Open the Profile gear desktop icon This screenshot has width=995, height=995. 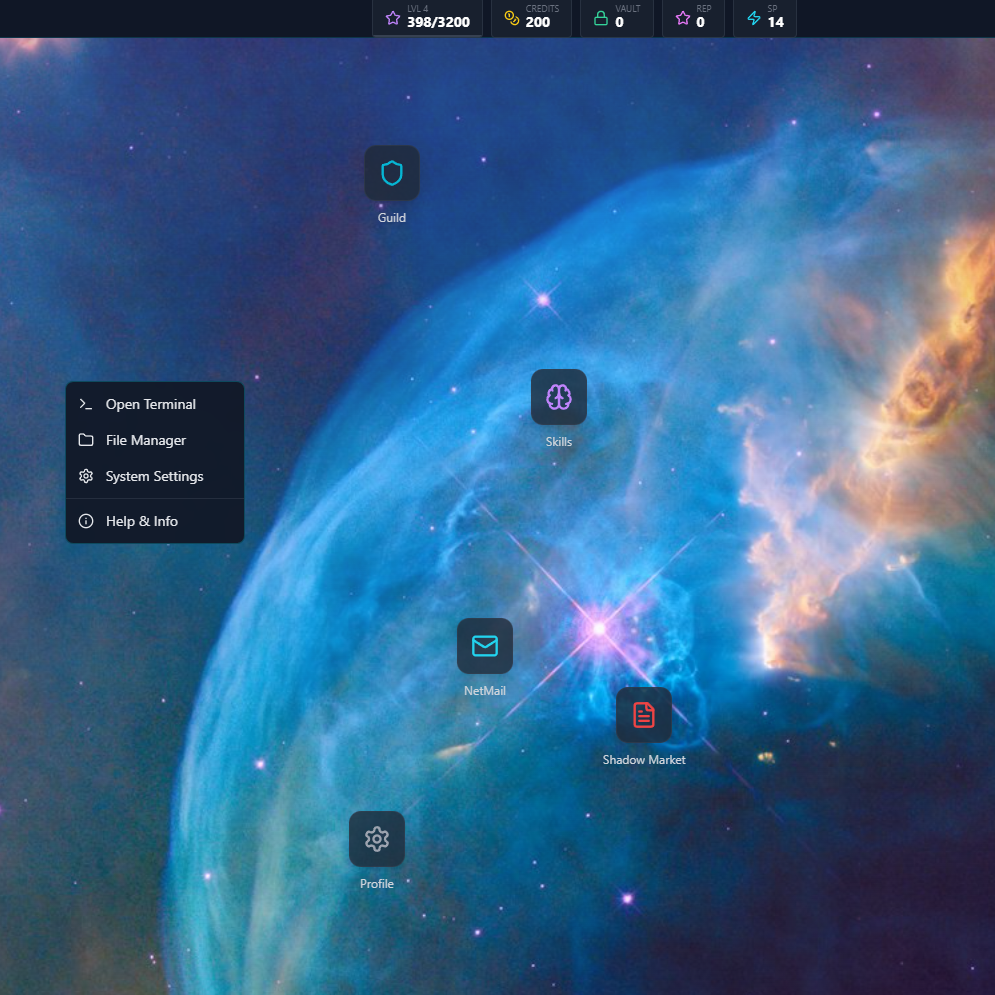376,839
